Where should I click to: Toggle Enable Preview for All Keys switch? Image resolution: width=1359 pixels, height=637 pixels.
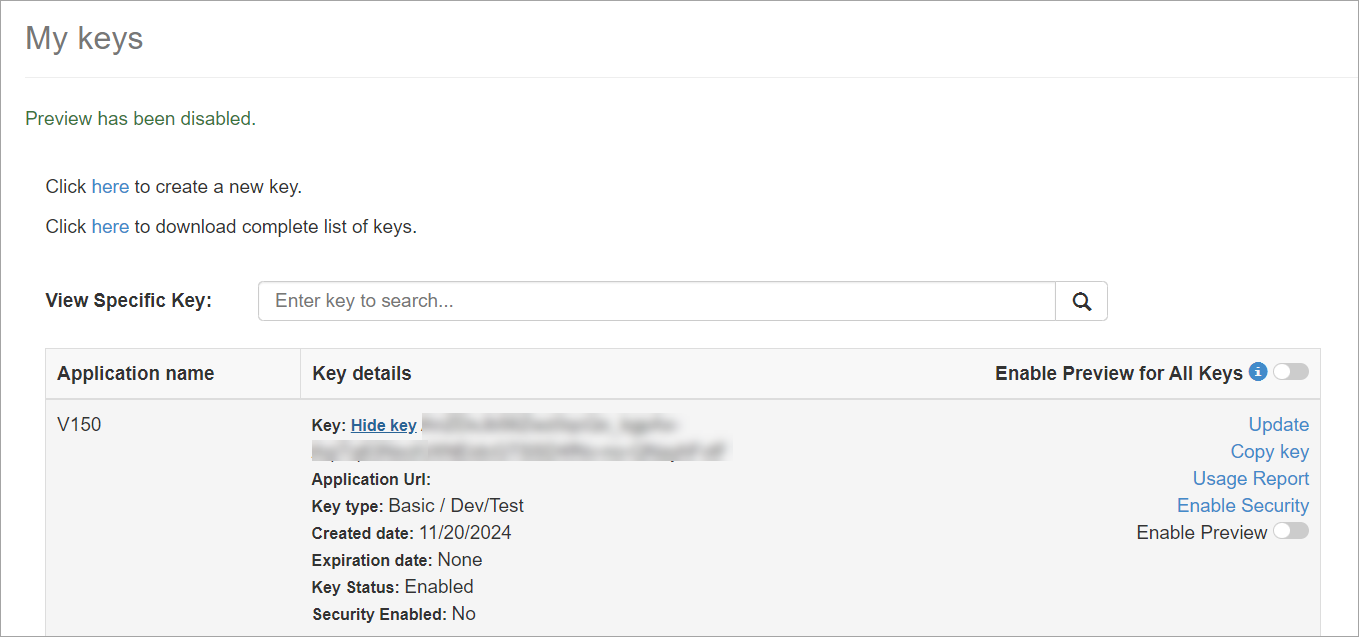1290,372
